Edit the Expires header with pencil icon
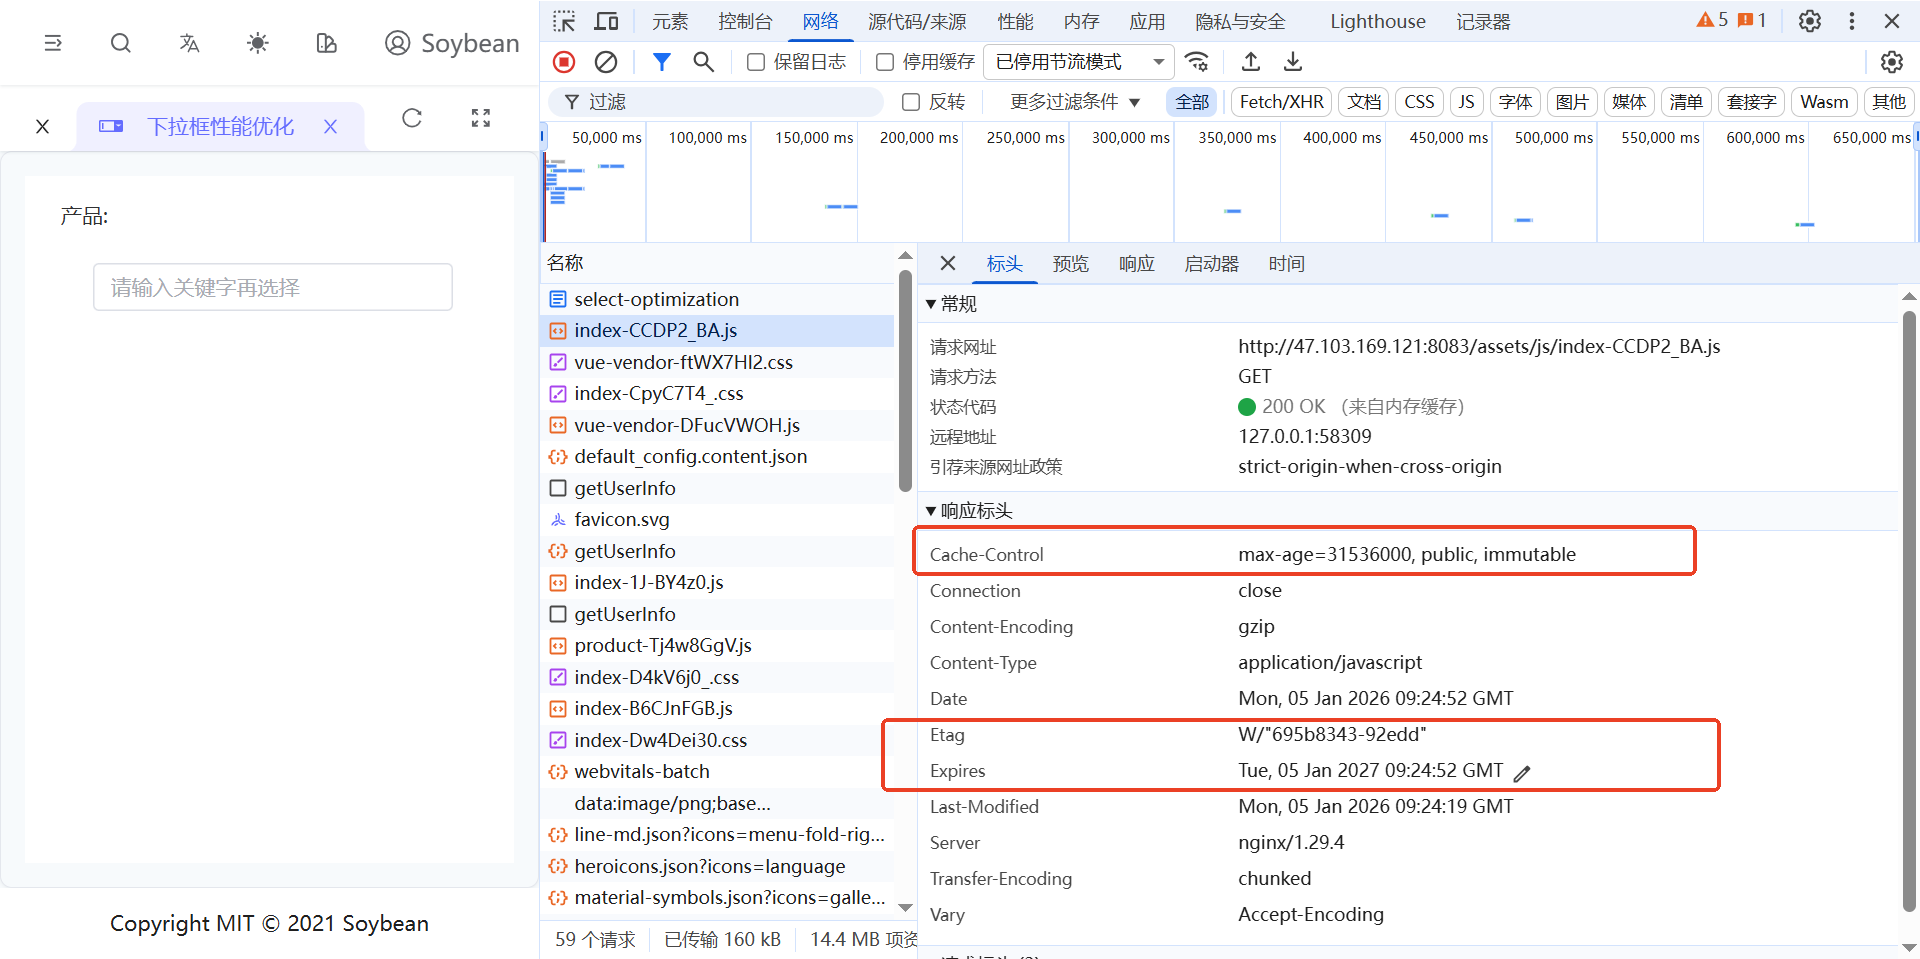1920x959 pixels. pyautogui.click(x=1523, y=772)
